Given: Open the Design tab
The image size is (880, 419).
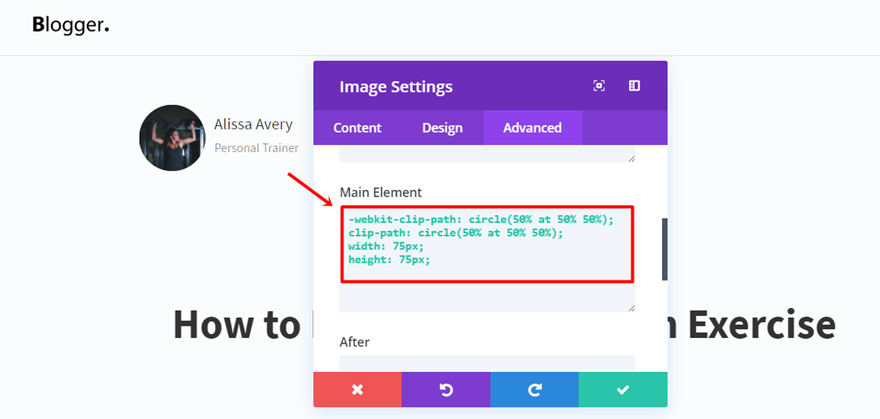Looking at the screenshot, I should coord(442,128).
